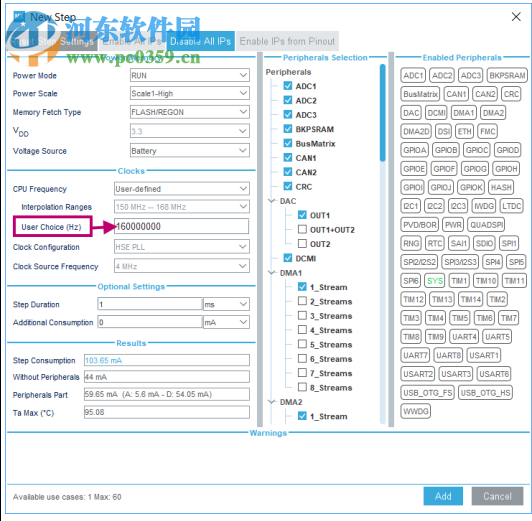
Task: Open the Power Scale dropdown
Action: pyautogui.click(x=190, y=93)
